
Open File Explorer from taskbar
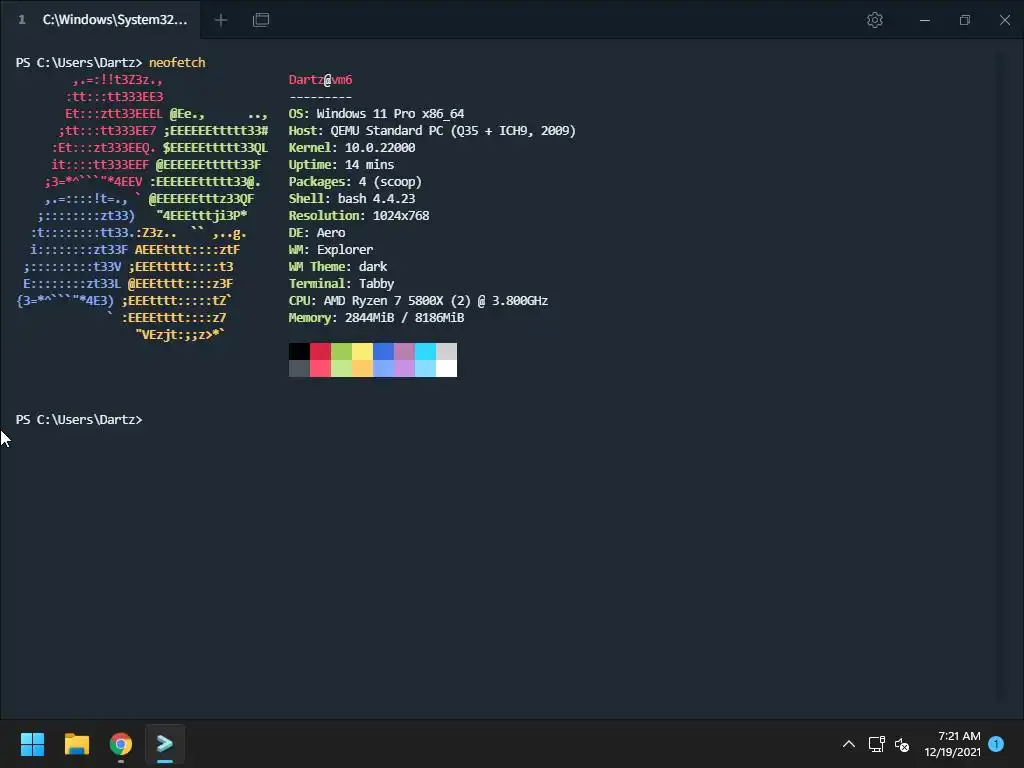tap(76, 744)
